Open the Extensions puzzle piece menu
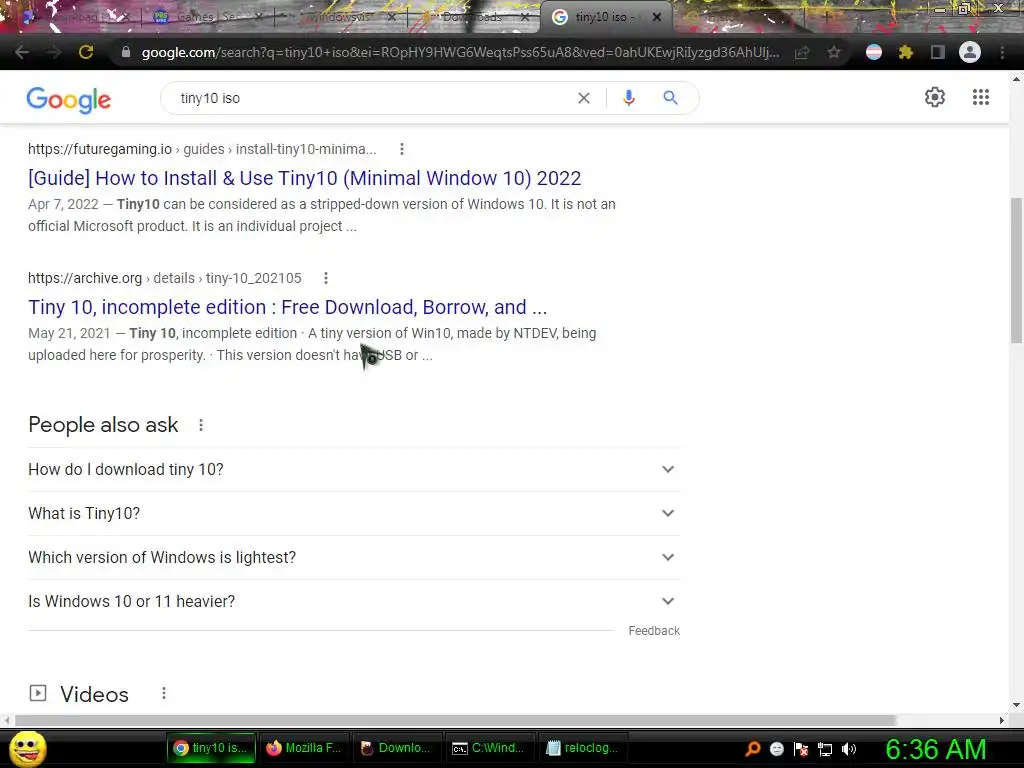 click(x=905, y=52)
